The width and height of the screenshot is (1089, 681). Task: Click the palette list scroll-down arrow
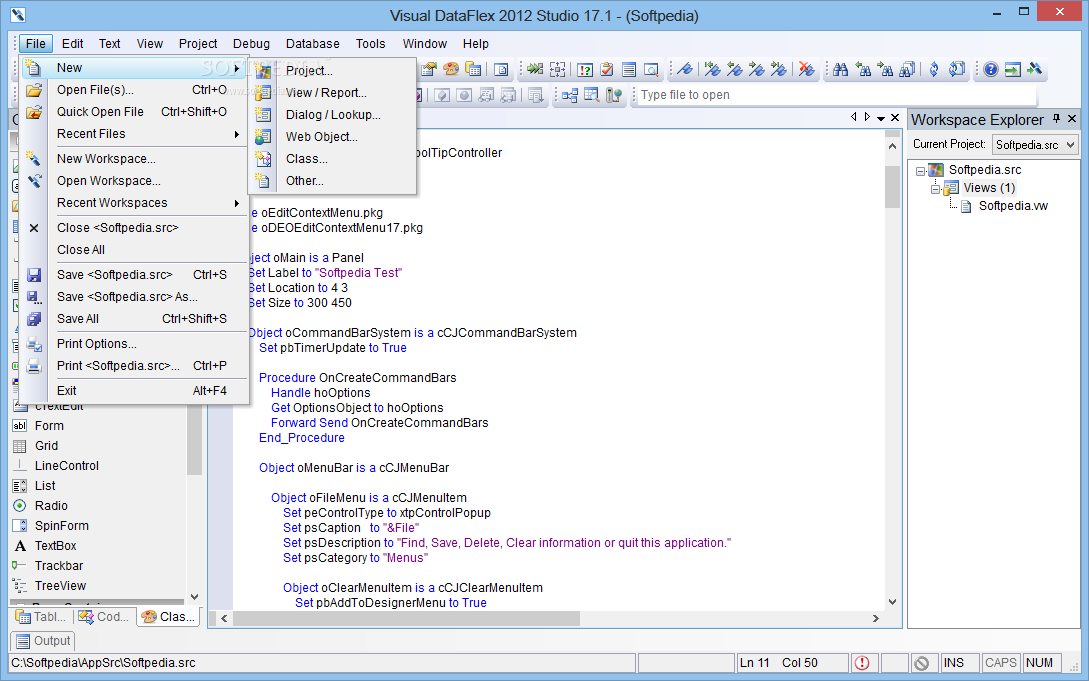pos(194,596)
